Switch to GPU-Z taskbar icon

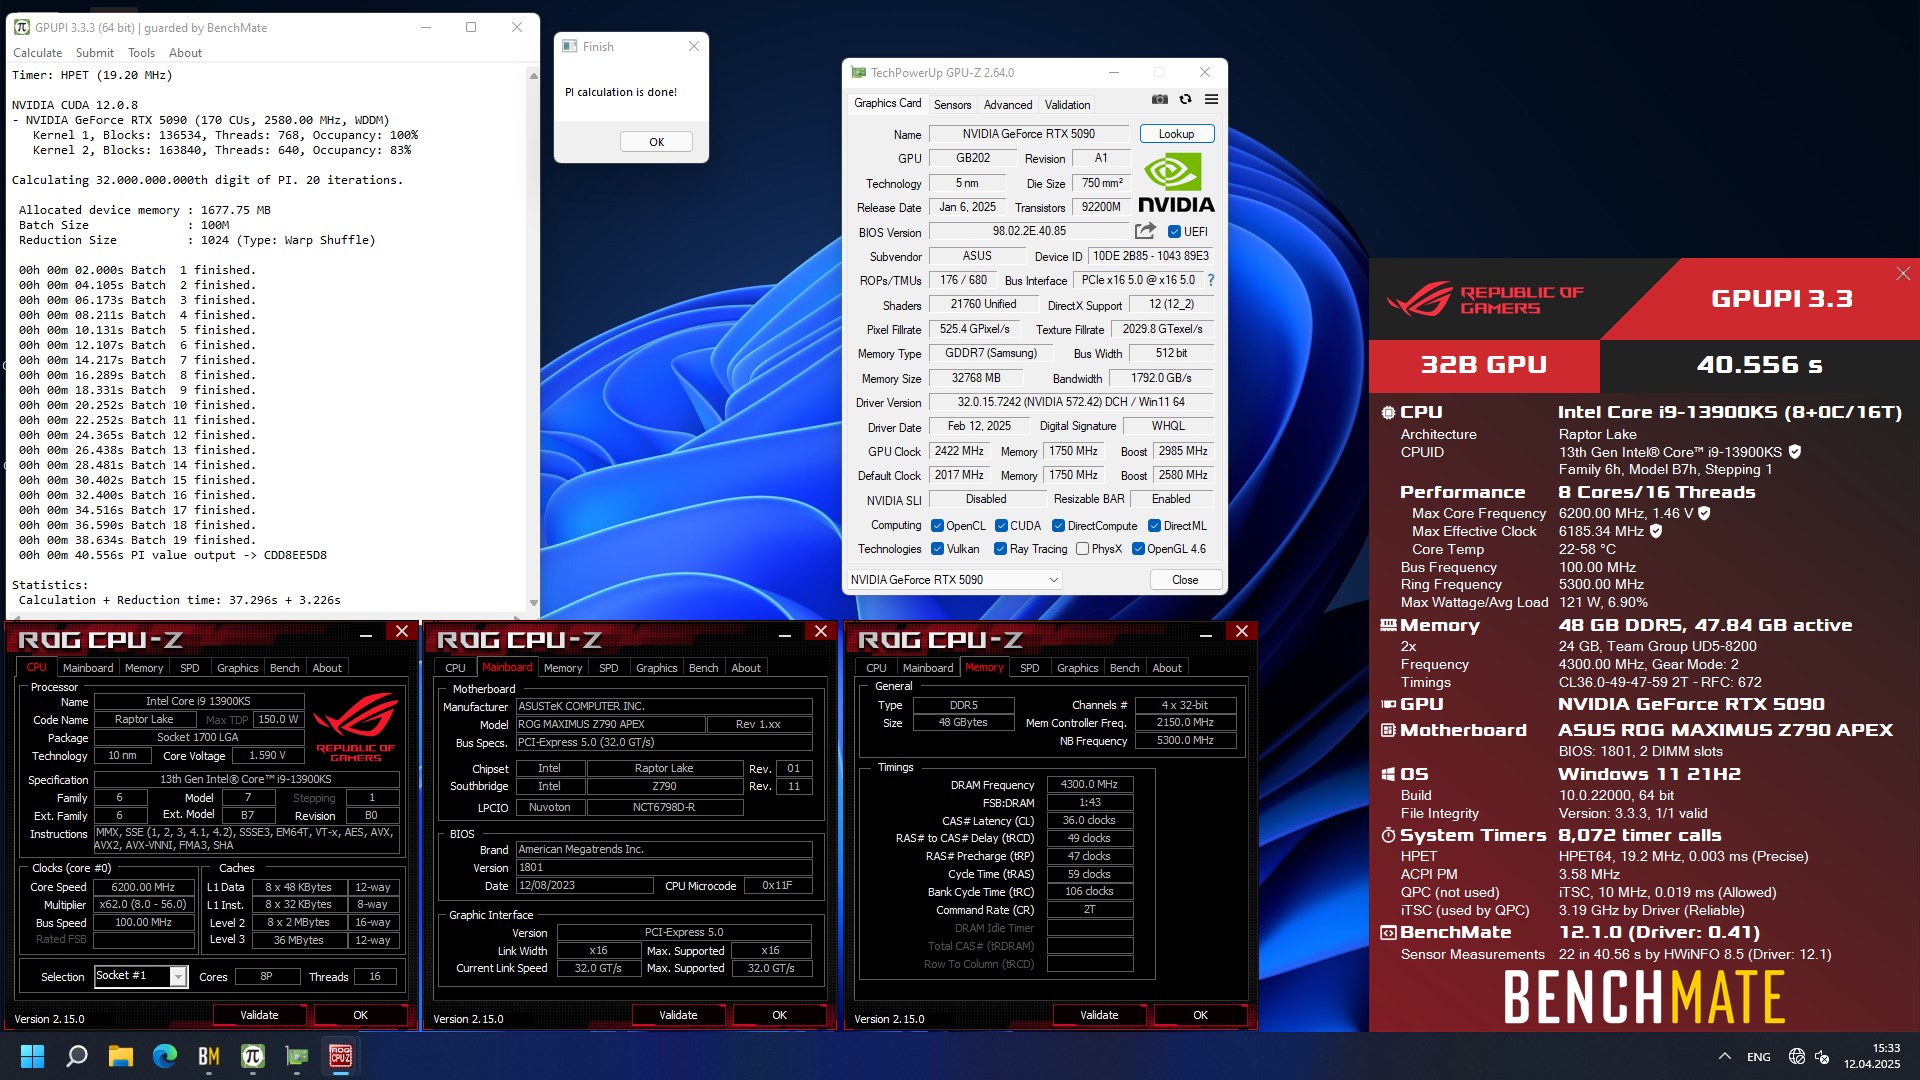297,1056
